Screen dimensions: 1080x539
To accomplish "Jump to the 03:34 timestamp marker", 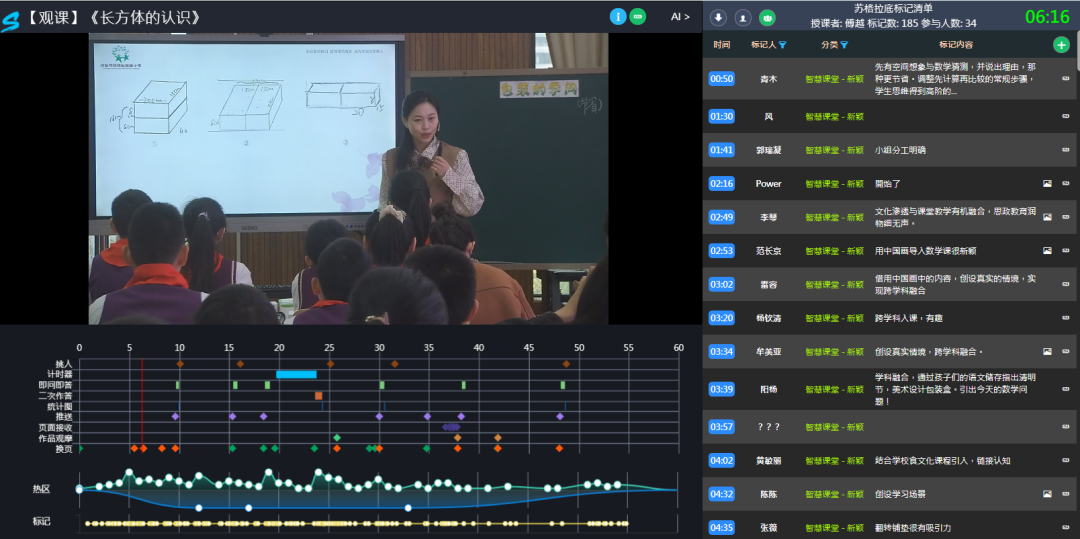I will pyautogui.click(x=721, y=352).
